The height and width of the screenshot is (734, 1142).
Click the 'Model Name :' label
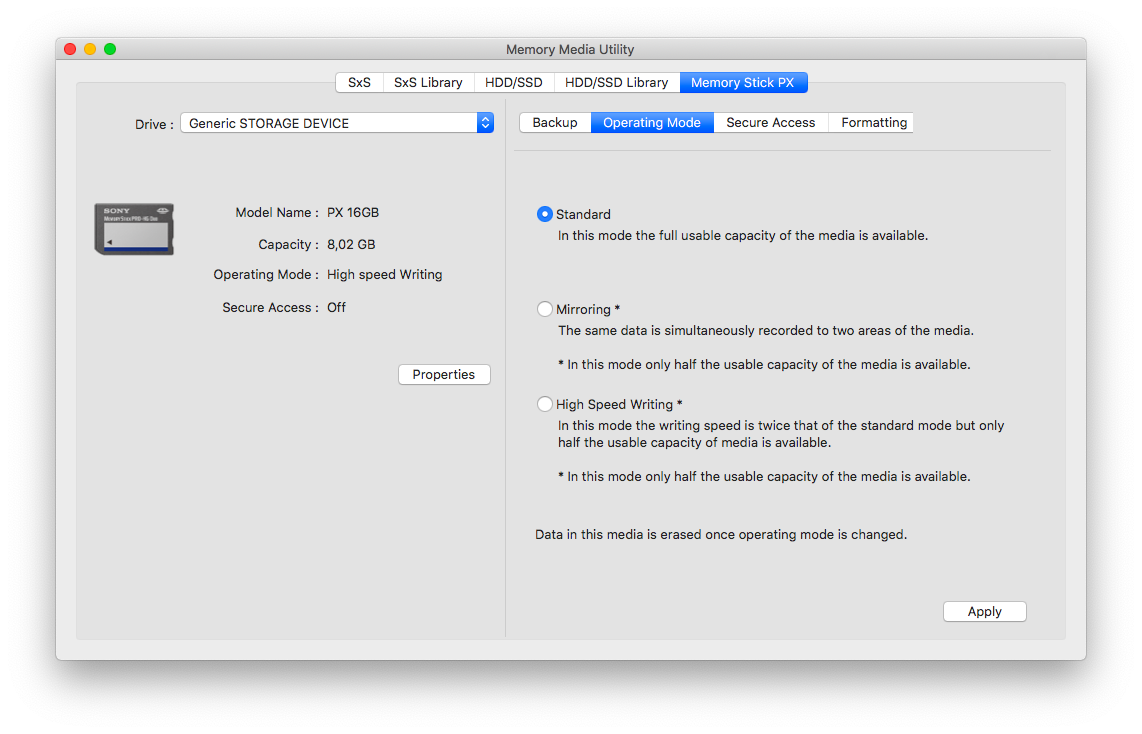point(277,213)
